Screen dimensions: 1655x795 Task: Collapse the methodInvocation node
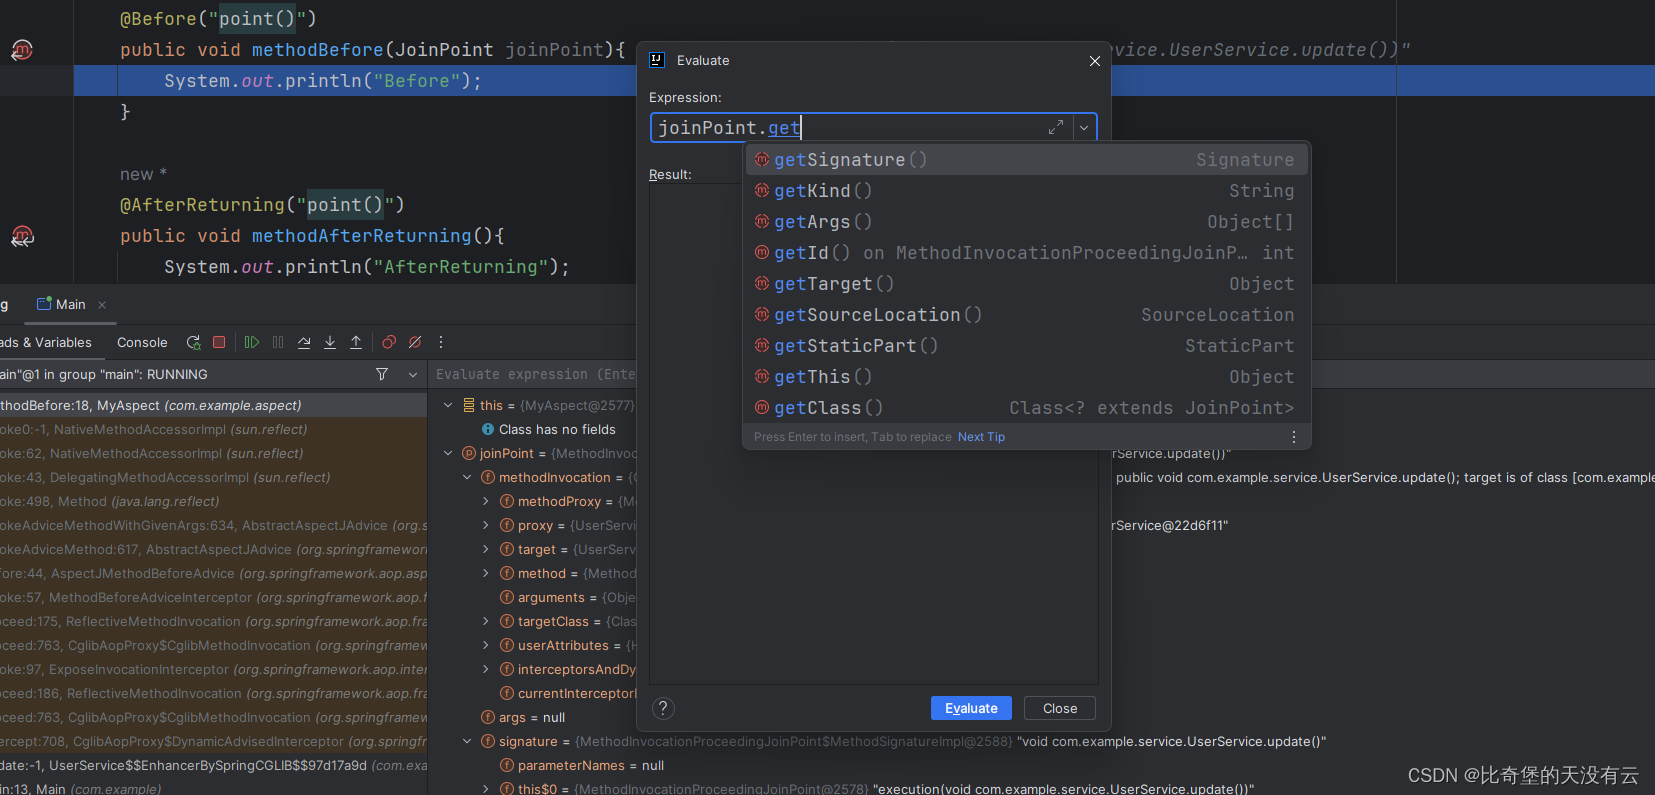pyautogui.click(x=467, y=477)
